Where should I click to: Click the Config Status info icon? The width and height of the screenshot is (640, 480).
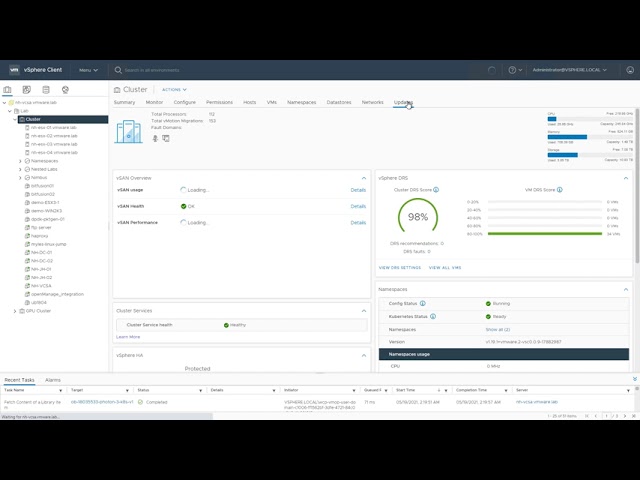(422, 303)
